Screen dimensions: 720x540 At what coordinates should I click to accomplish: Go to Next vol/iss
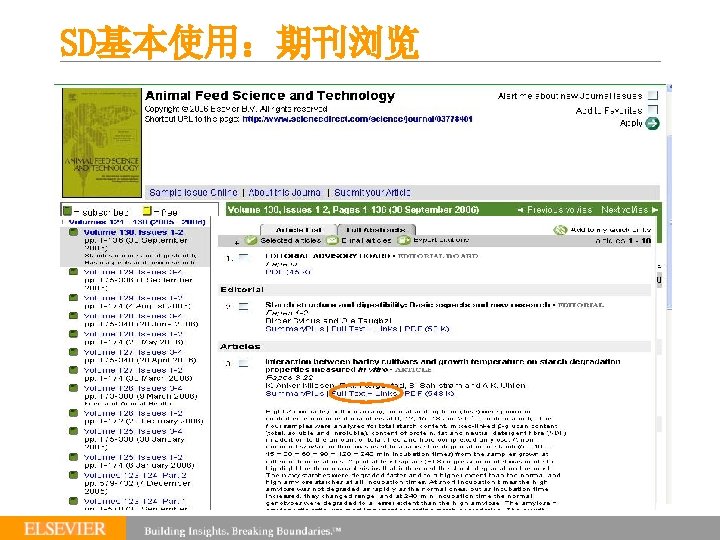pyautogui.click(x=630, y=210)
